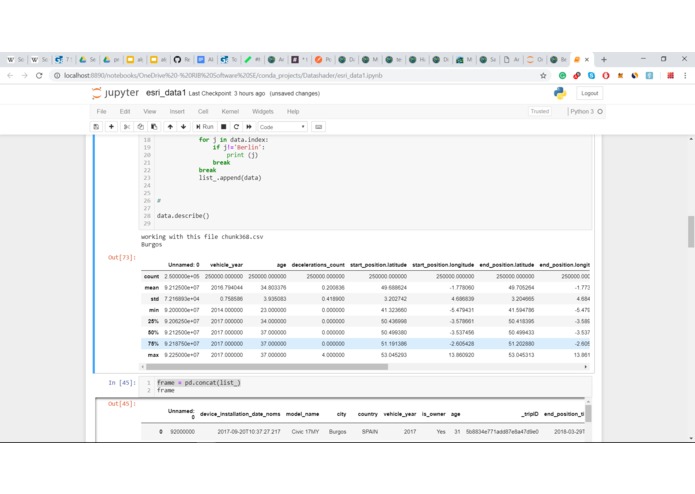Click the red Opera-style extension icon
This screenshot has width=695, height=494.
(606, 76)
